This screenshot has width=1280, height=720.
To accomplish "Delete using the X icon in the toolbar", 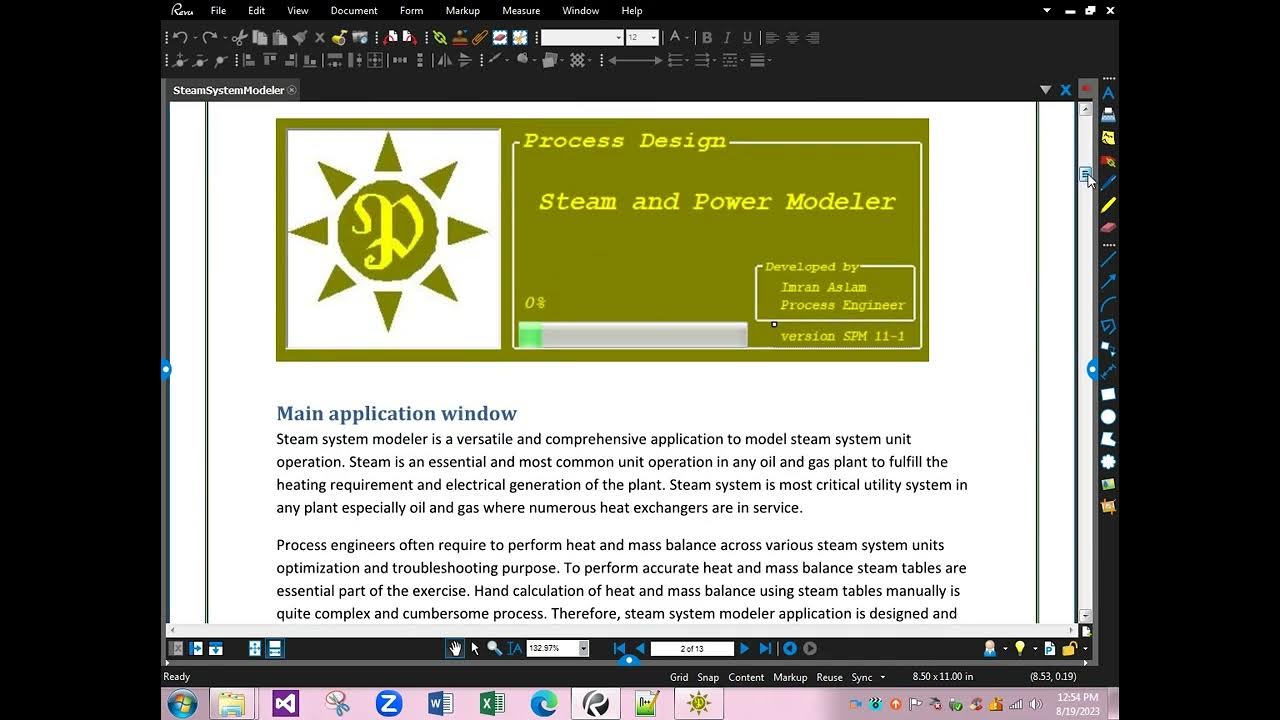I will [320, 38].
